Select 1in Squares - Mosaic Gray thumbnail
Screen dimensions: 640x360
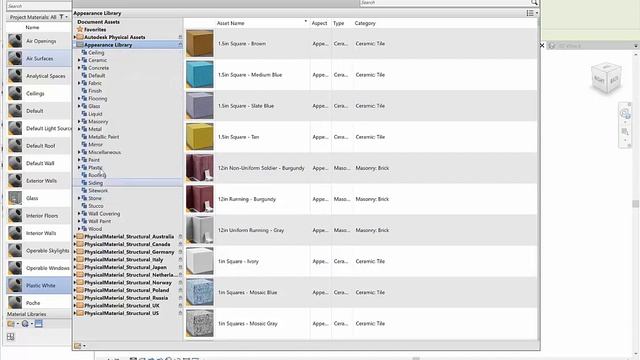pyautogui.click(x=200, y=323)
